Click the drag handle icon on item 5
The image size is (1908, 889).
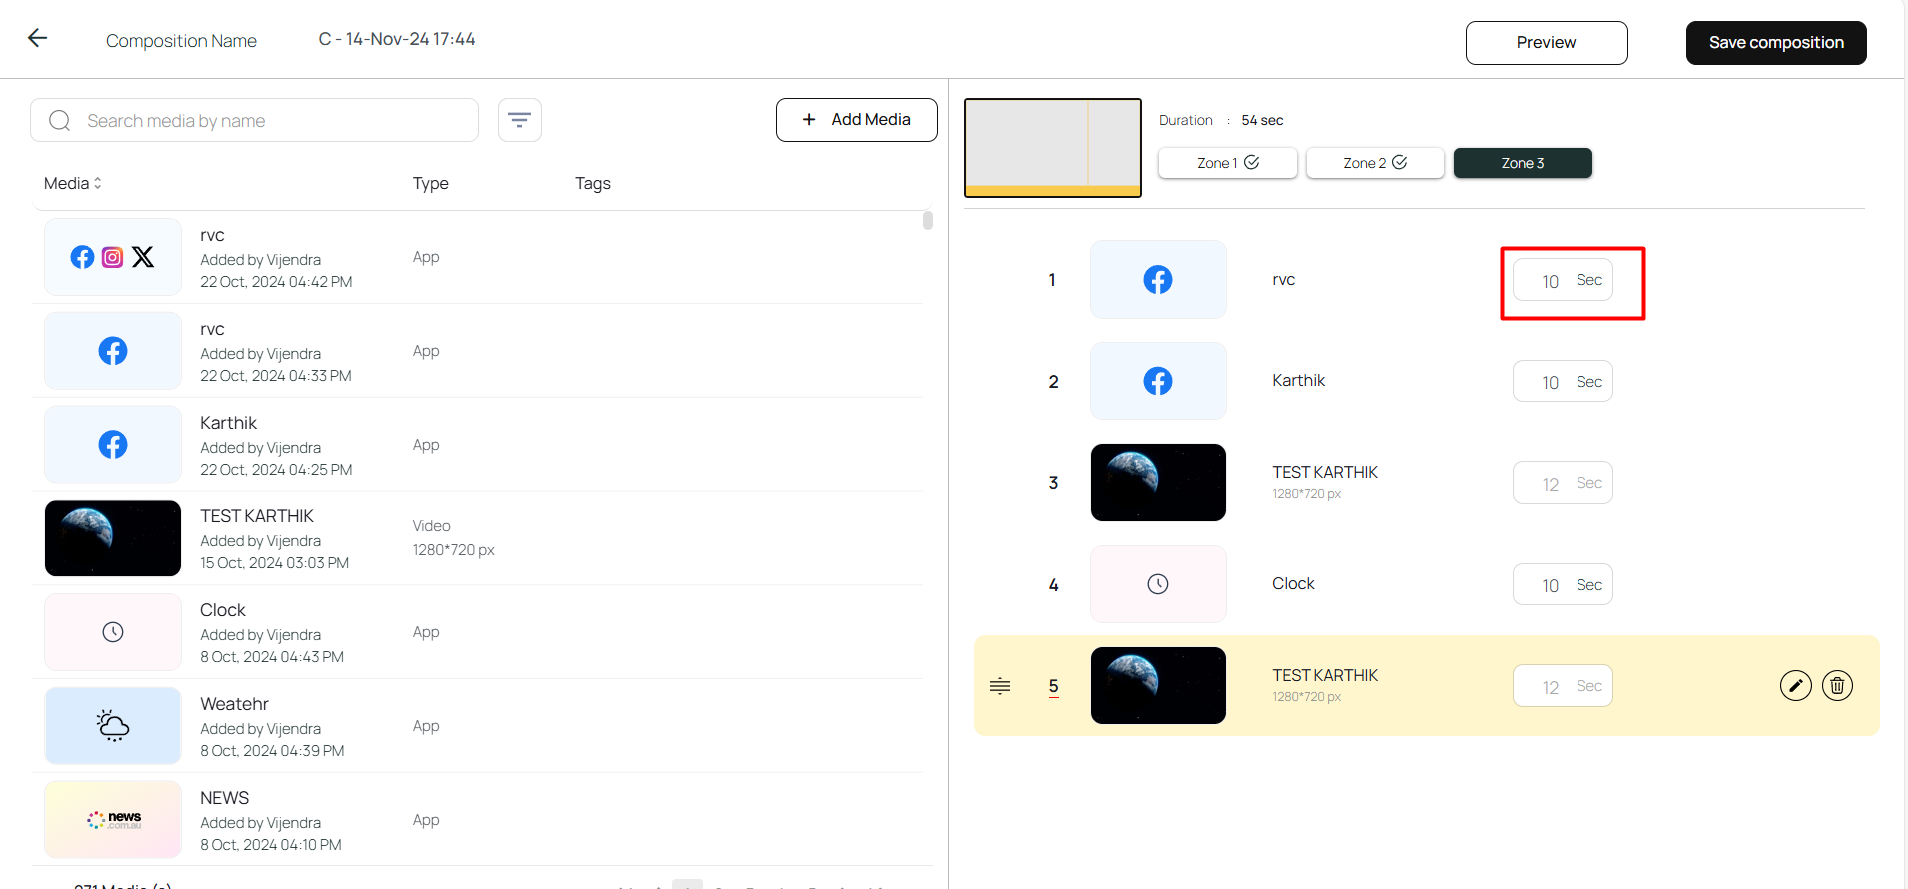[x=1000, y=686]
